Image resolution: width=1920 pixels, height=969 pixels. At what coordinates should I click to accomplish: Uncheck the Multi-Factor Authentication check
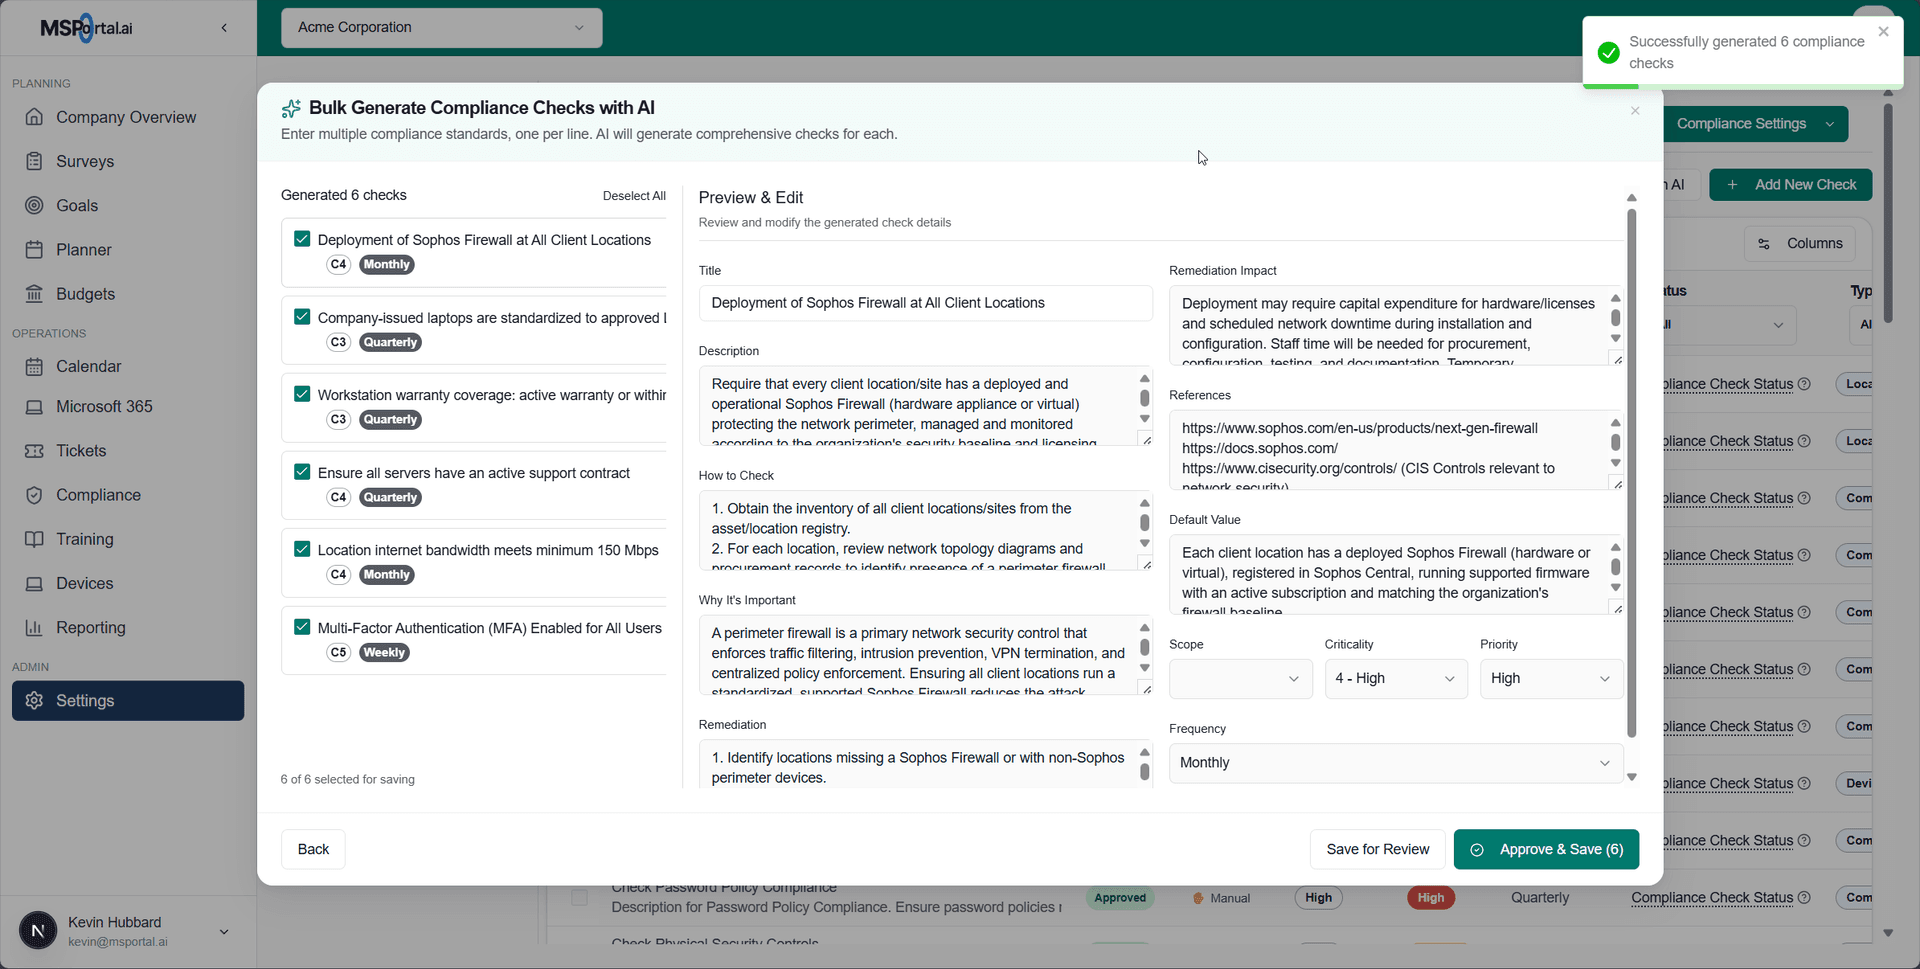pos(301,626)
